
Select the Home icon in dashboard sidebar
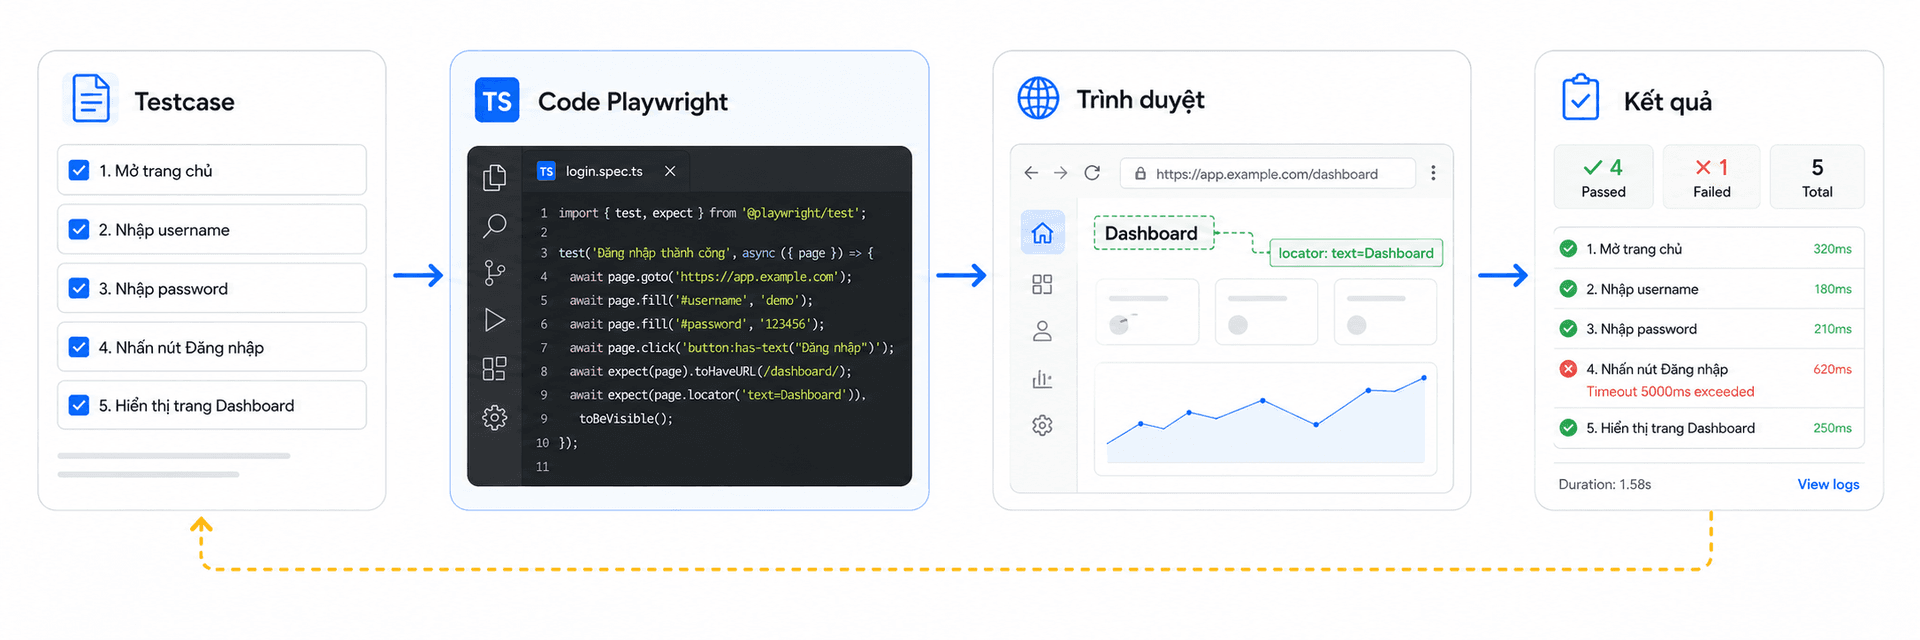[1042, 233]
